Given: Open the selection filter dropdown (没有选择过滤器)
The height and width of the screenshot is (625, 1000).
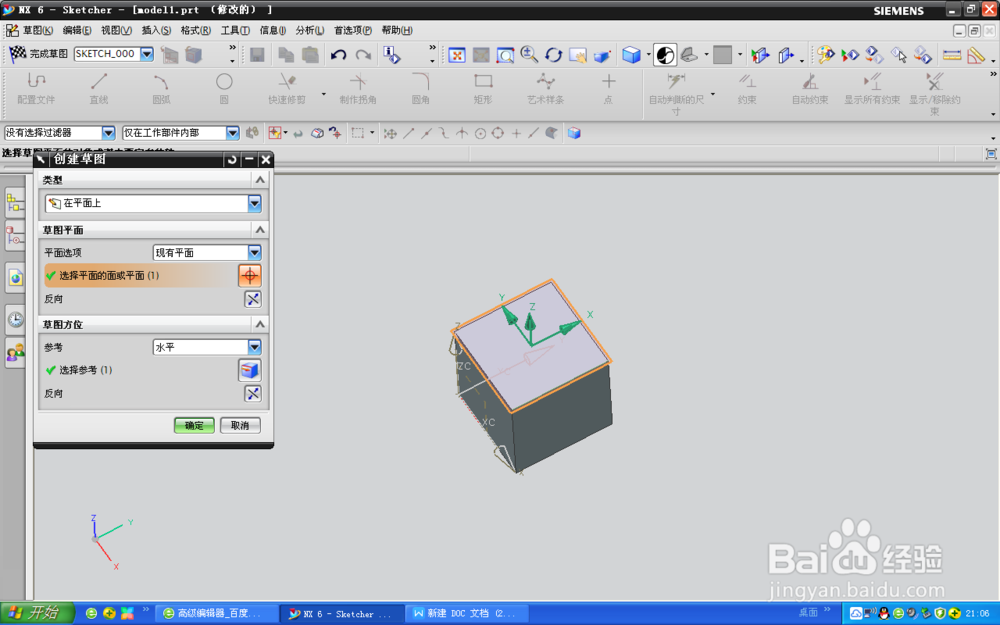Looking at the screenshot, I should pyautogui.click(x=108, y=133).
